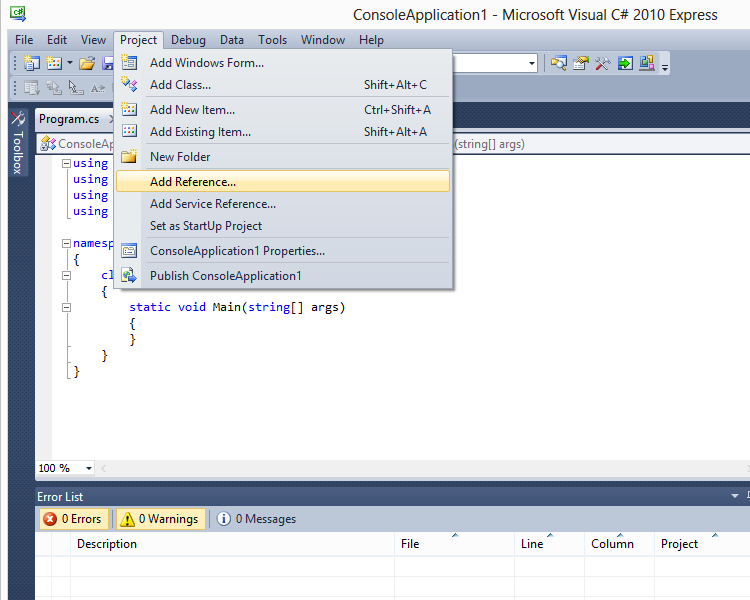
Task: Click Add Service Reference menu entry
Action: pos(283,204)
